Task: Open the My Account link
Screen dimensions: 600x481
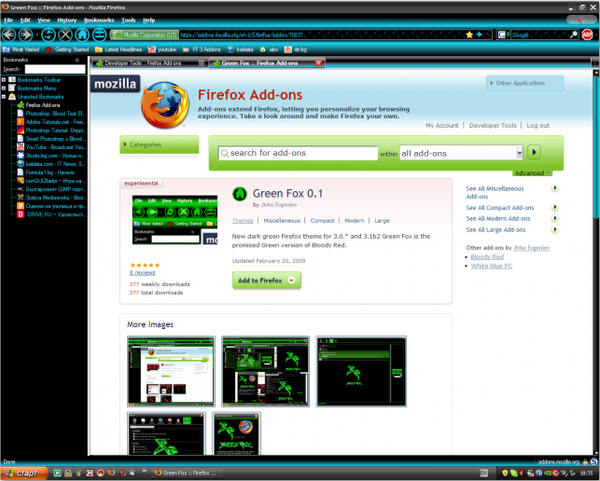Action: tap(442, 126)
